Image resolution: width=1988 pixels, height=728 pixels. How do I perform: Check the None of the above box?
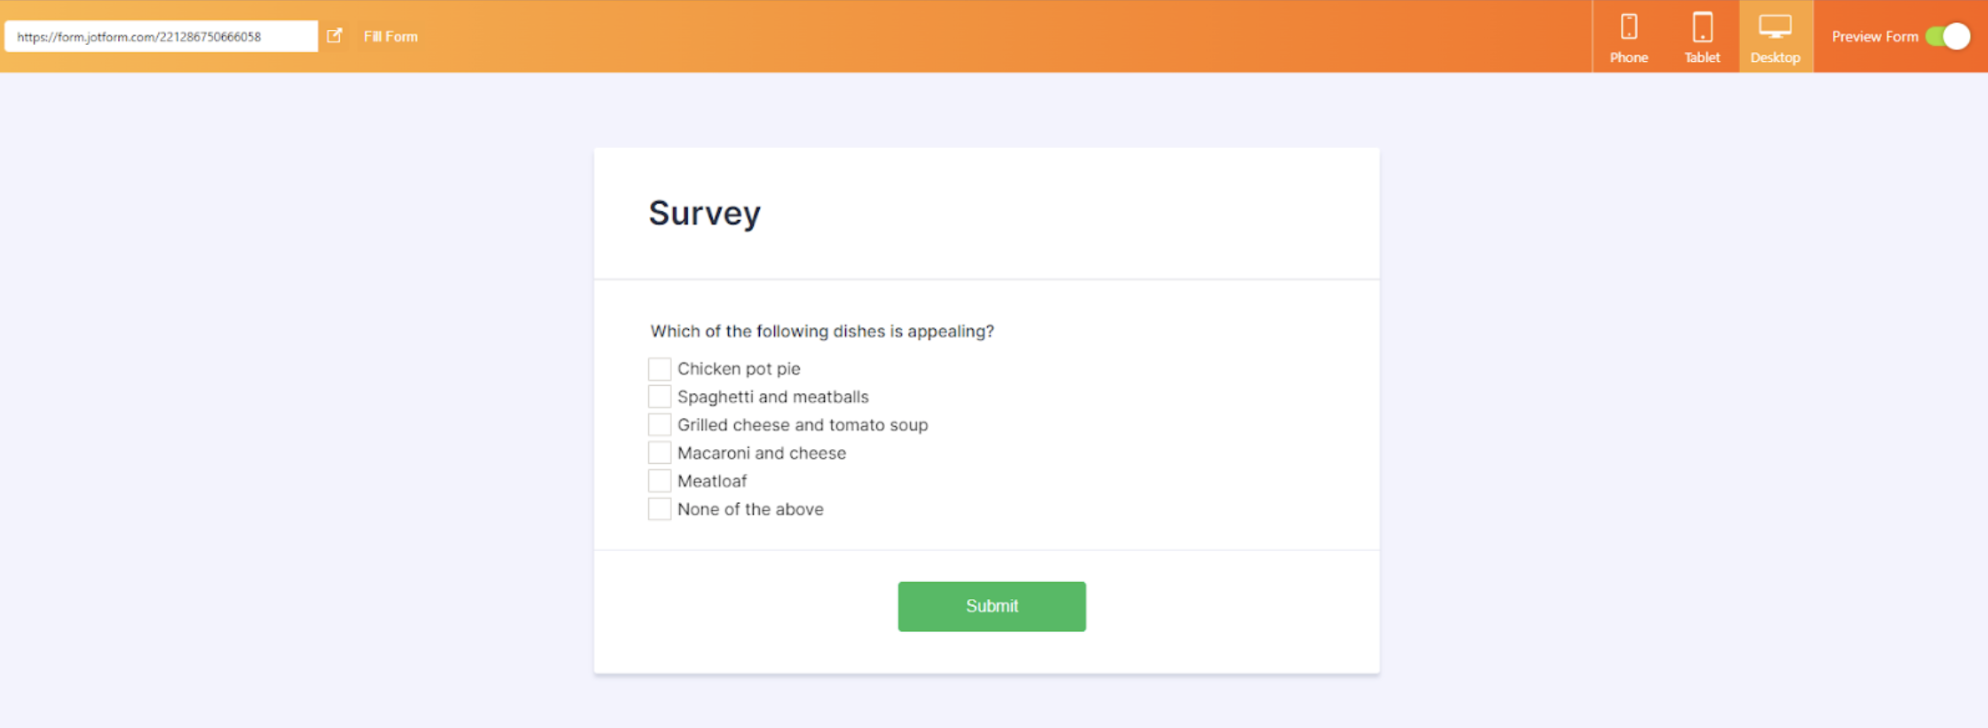659,509
